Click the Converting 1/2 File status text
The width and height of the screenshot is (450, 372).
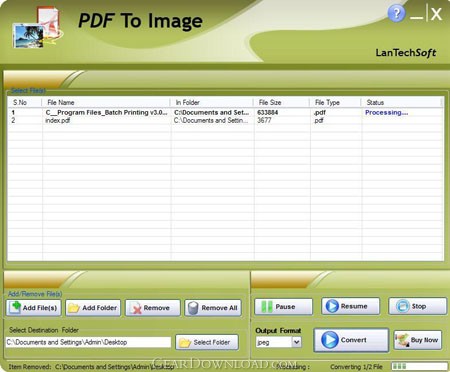pos(356,367)
